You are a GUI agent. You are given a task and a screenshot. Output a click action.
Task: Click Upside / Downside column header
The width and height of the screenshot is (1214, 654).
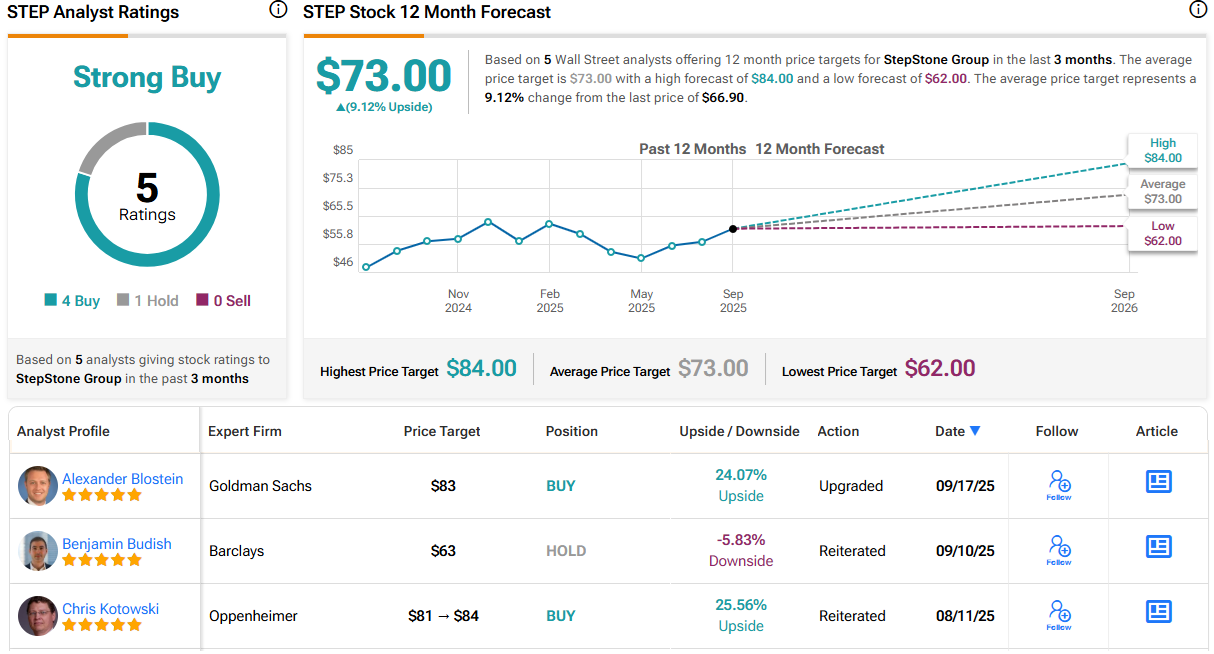click(739, 431)
